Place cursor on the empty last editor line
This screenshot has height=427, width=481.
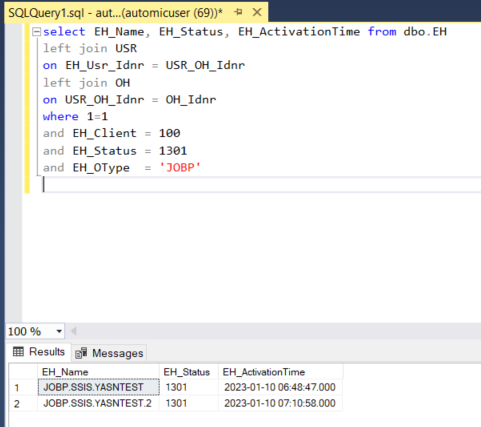click(x=262, y=185)
